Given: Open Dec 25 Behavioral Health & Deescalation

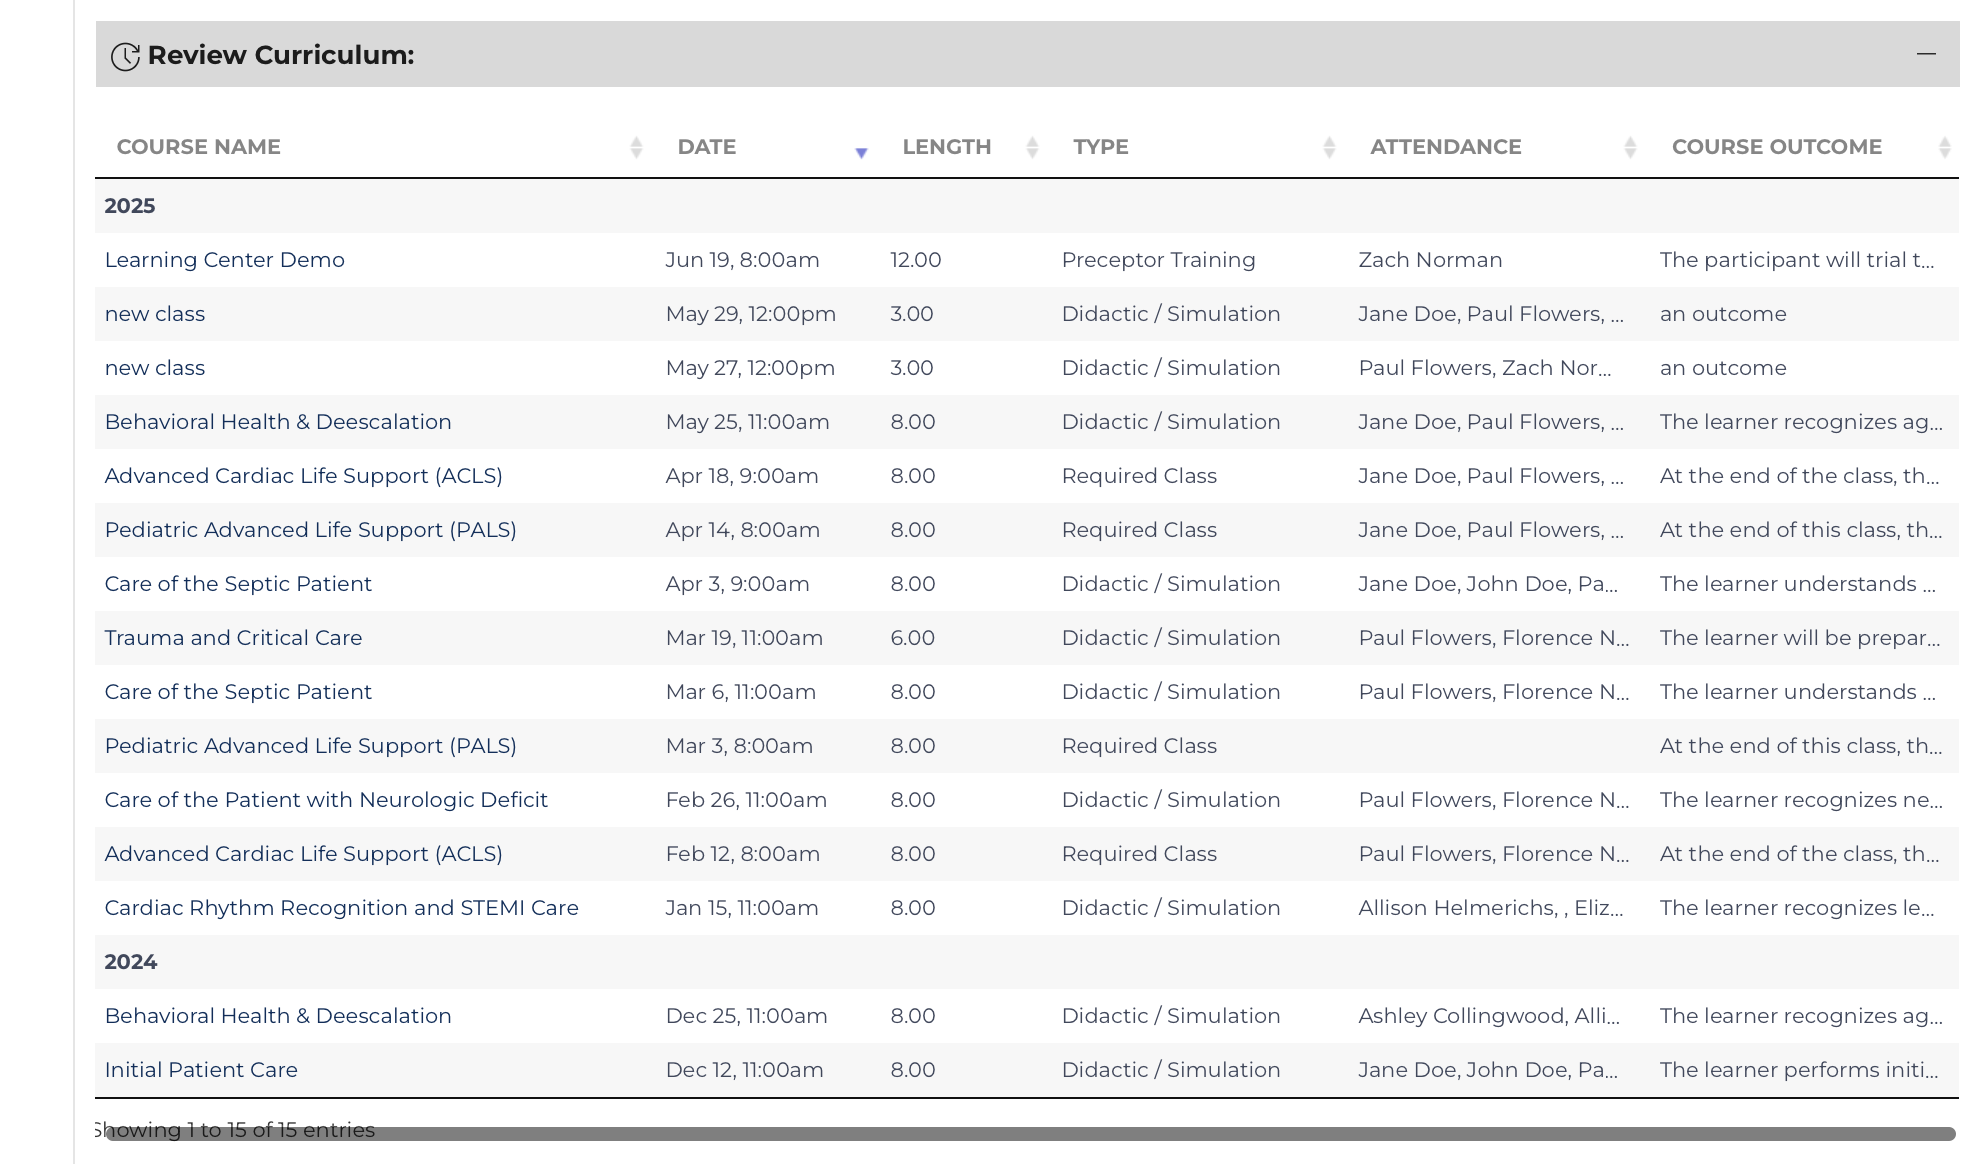Looking at the screenshot, I should point(278,1016).
